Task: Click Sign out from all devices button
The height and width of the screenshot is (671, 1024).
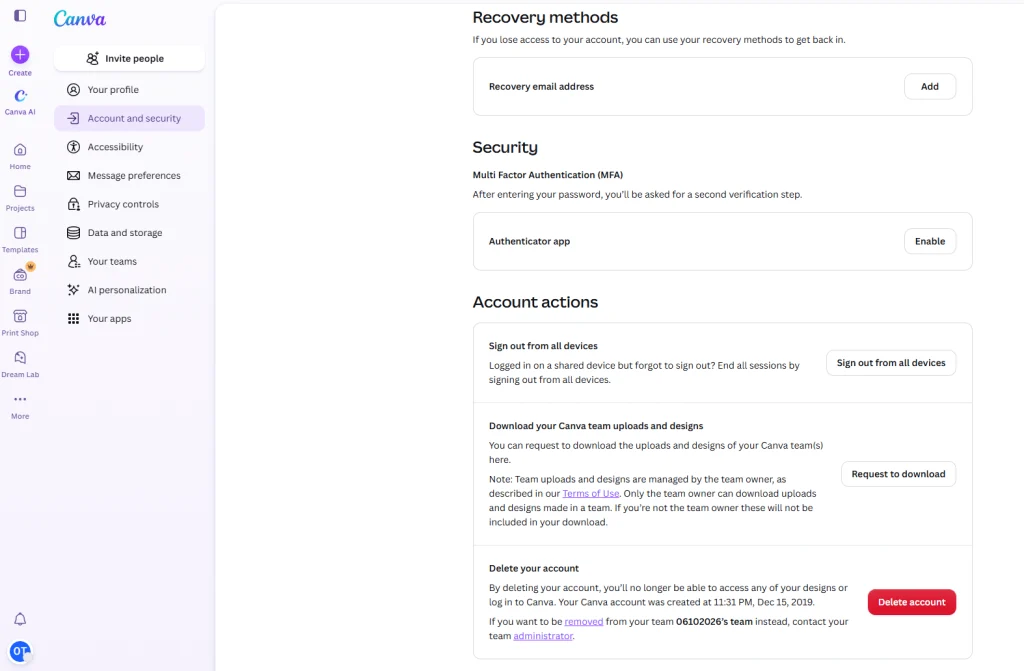Action: (891, 363)
